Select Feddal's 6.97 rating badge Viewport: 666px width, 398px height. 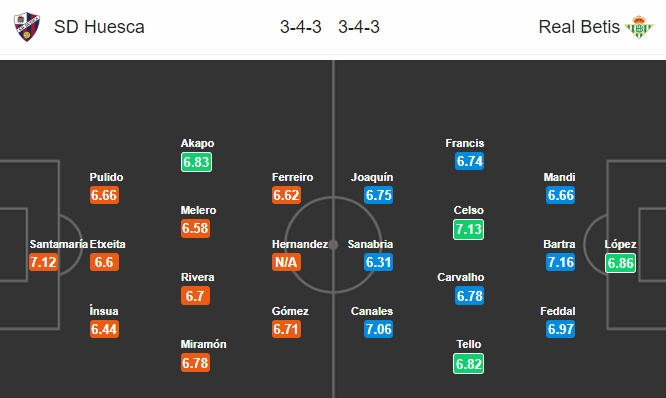(561, 329)
